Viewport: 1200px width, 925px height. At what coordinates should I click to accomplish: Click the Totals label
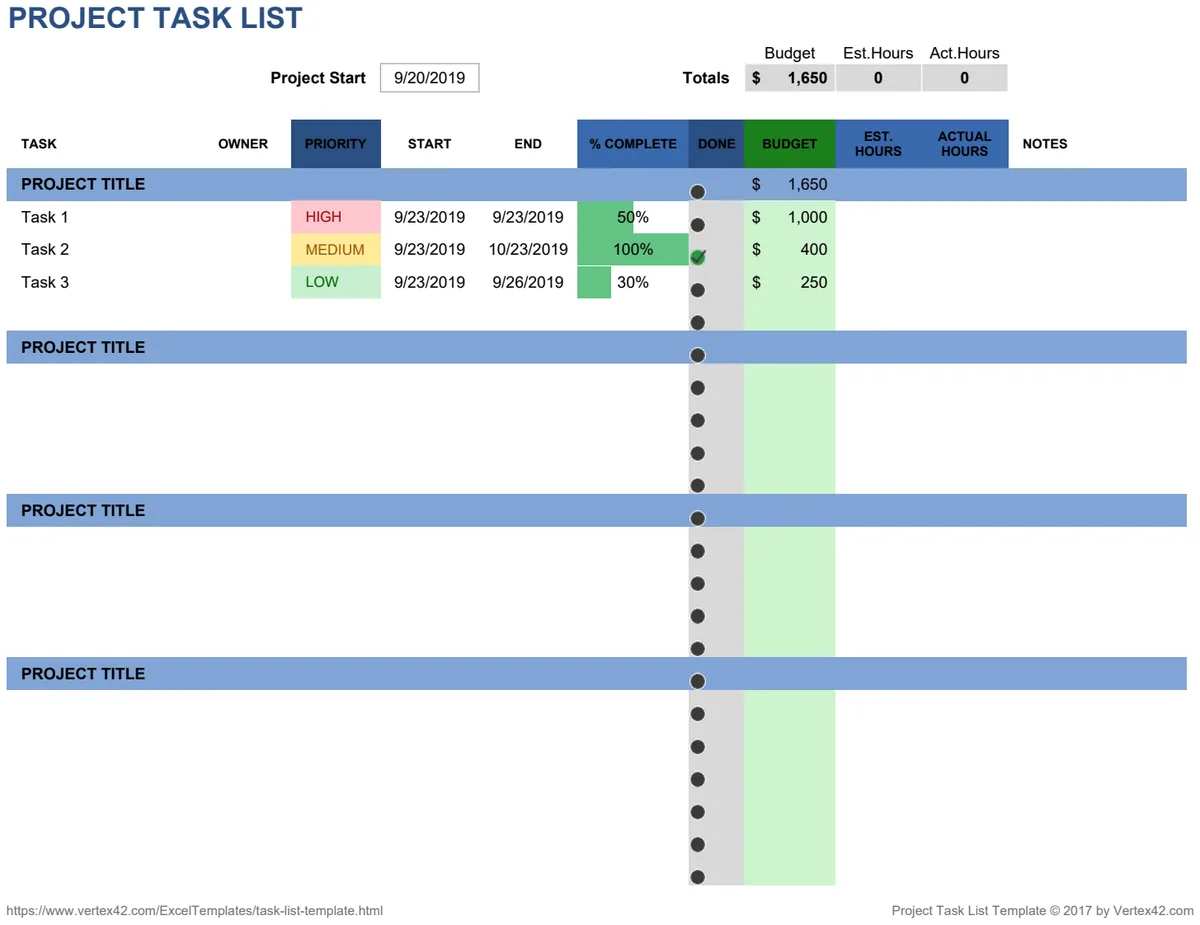click(706, 78)
